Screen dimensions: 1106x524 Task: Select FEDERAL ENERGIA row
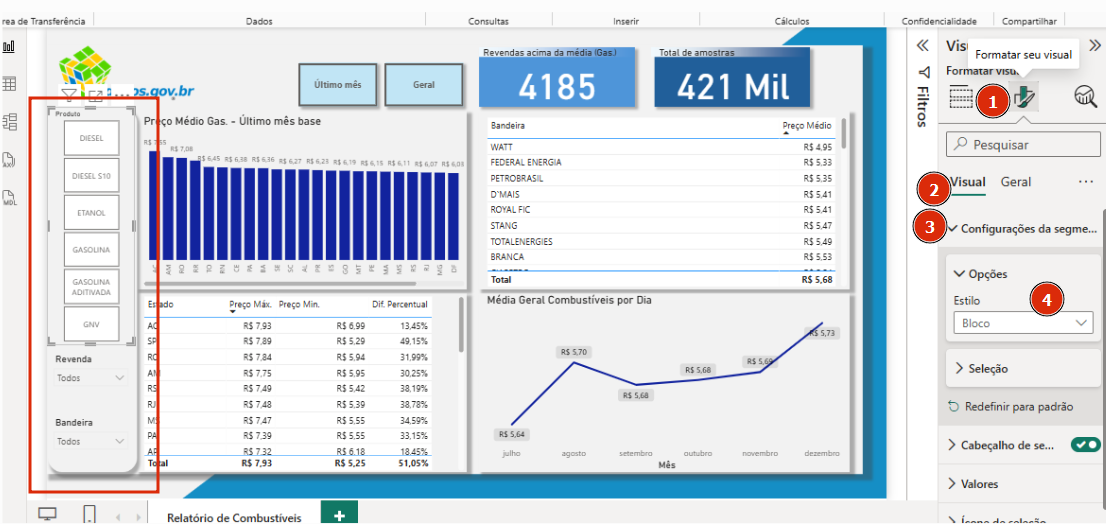click(661, 163)
